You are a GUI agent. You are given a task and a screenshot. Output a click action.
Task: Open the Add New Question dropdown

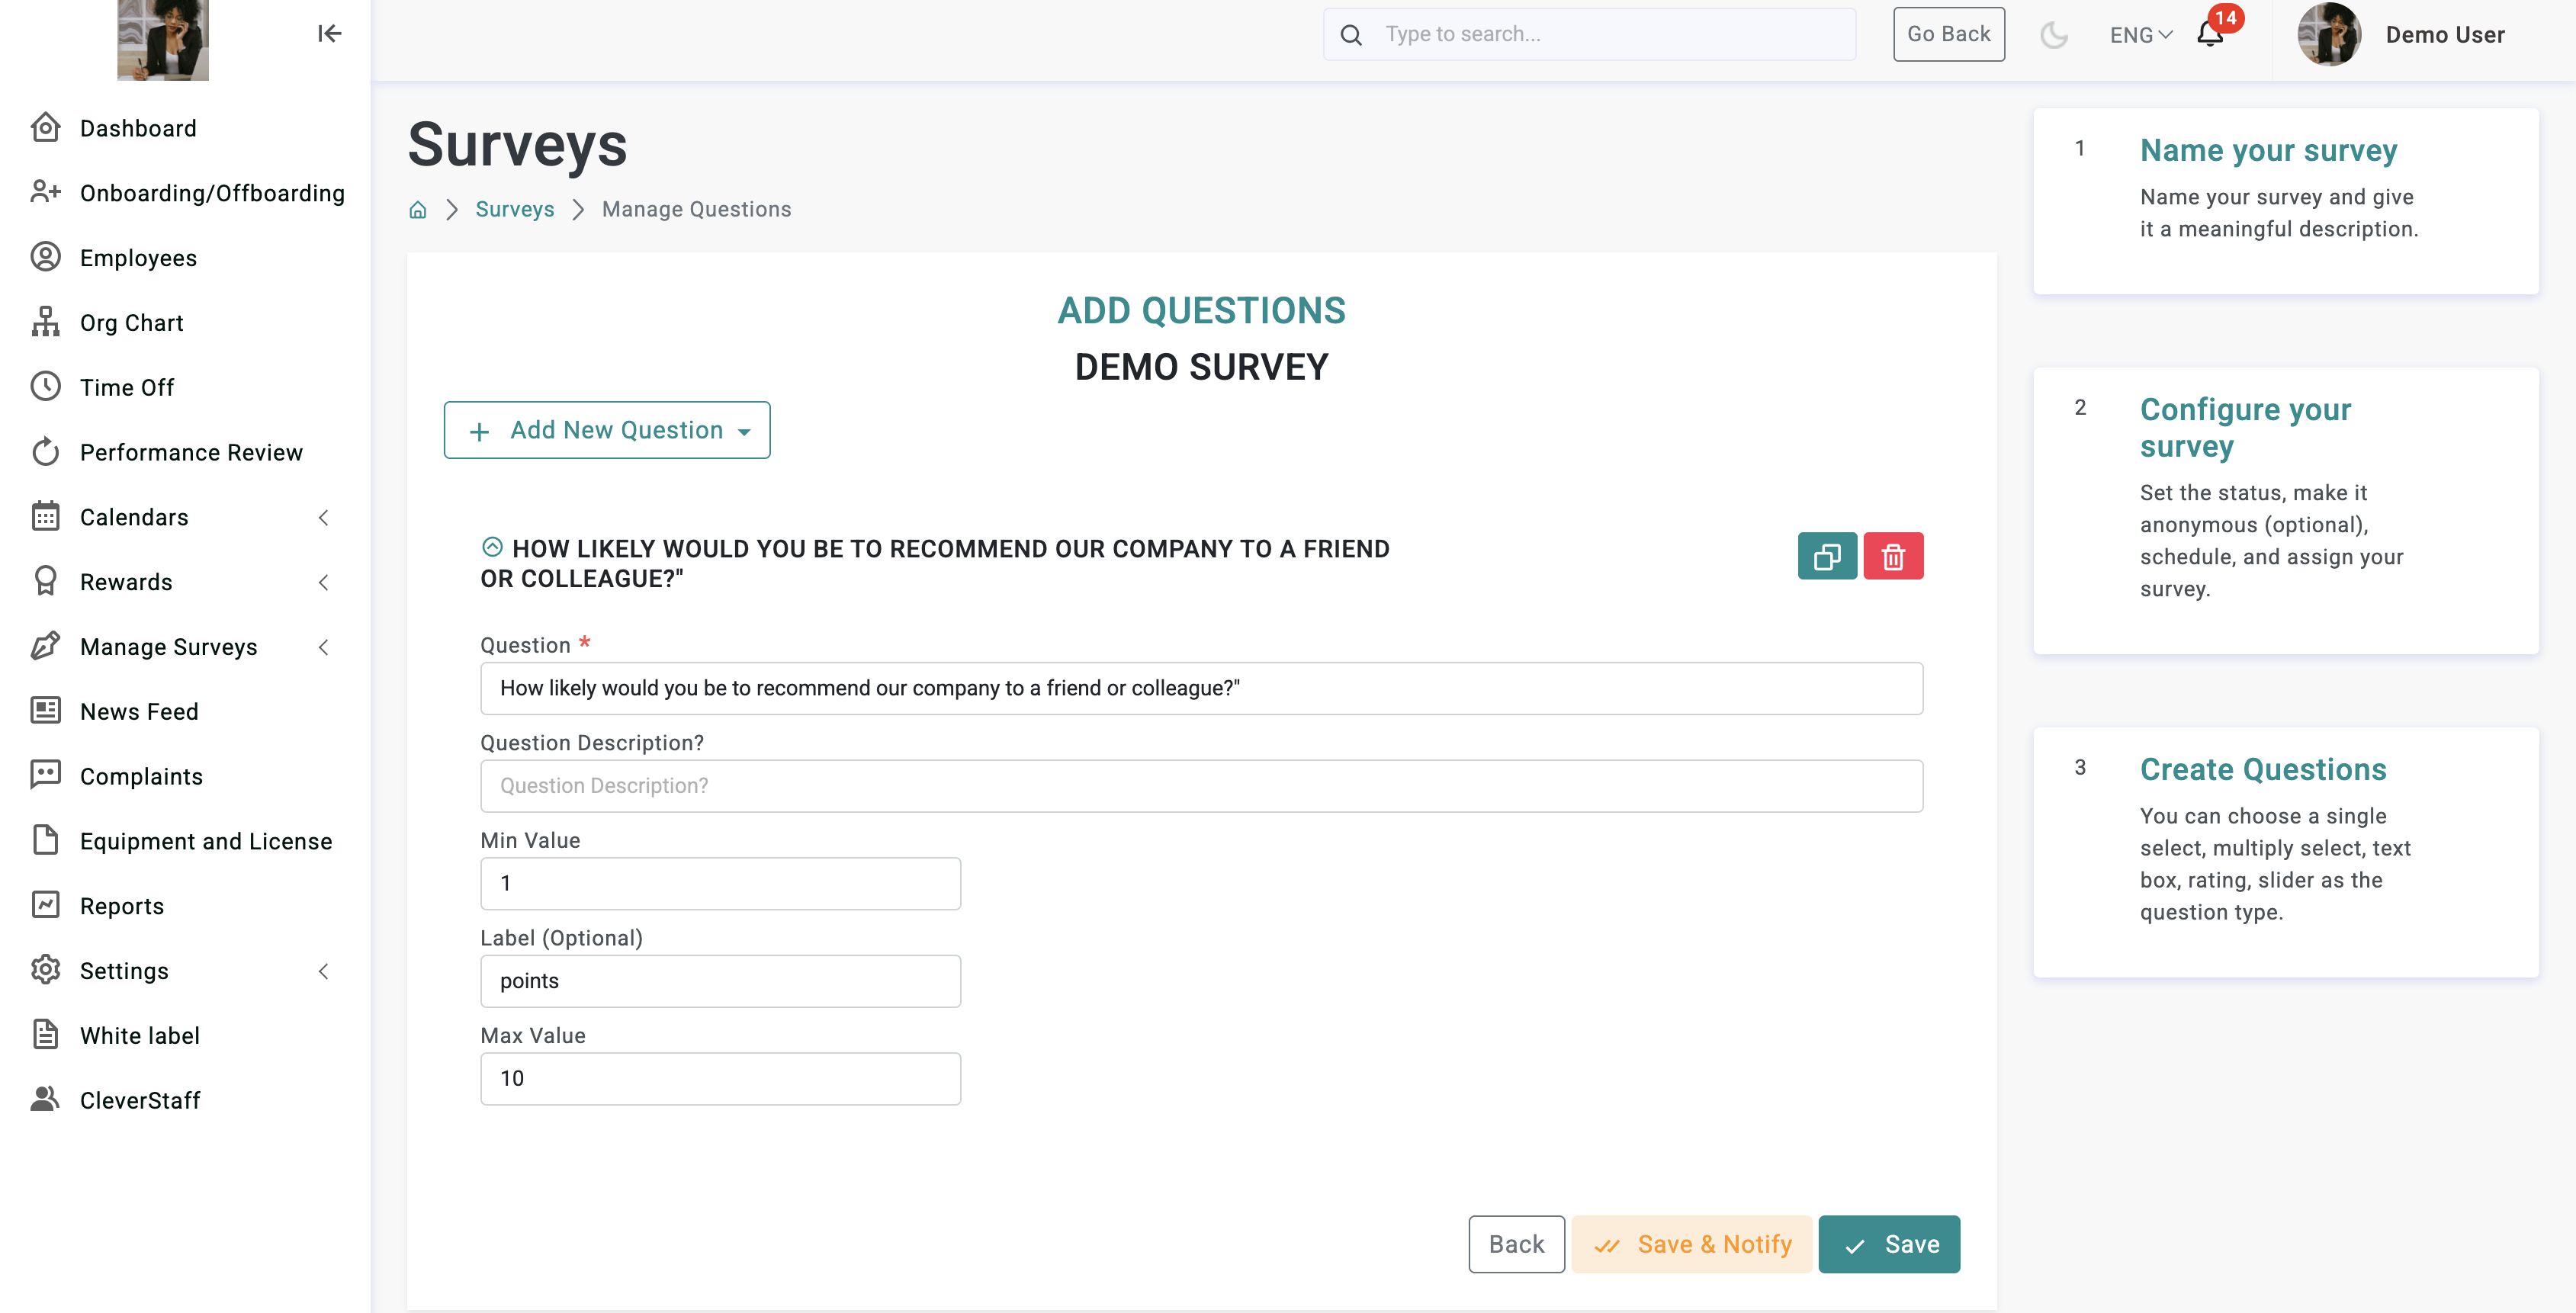[607, 430]
